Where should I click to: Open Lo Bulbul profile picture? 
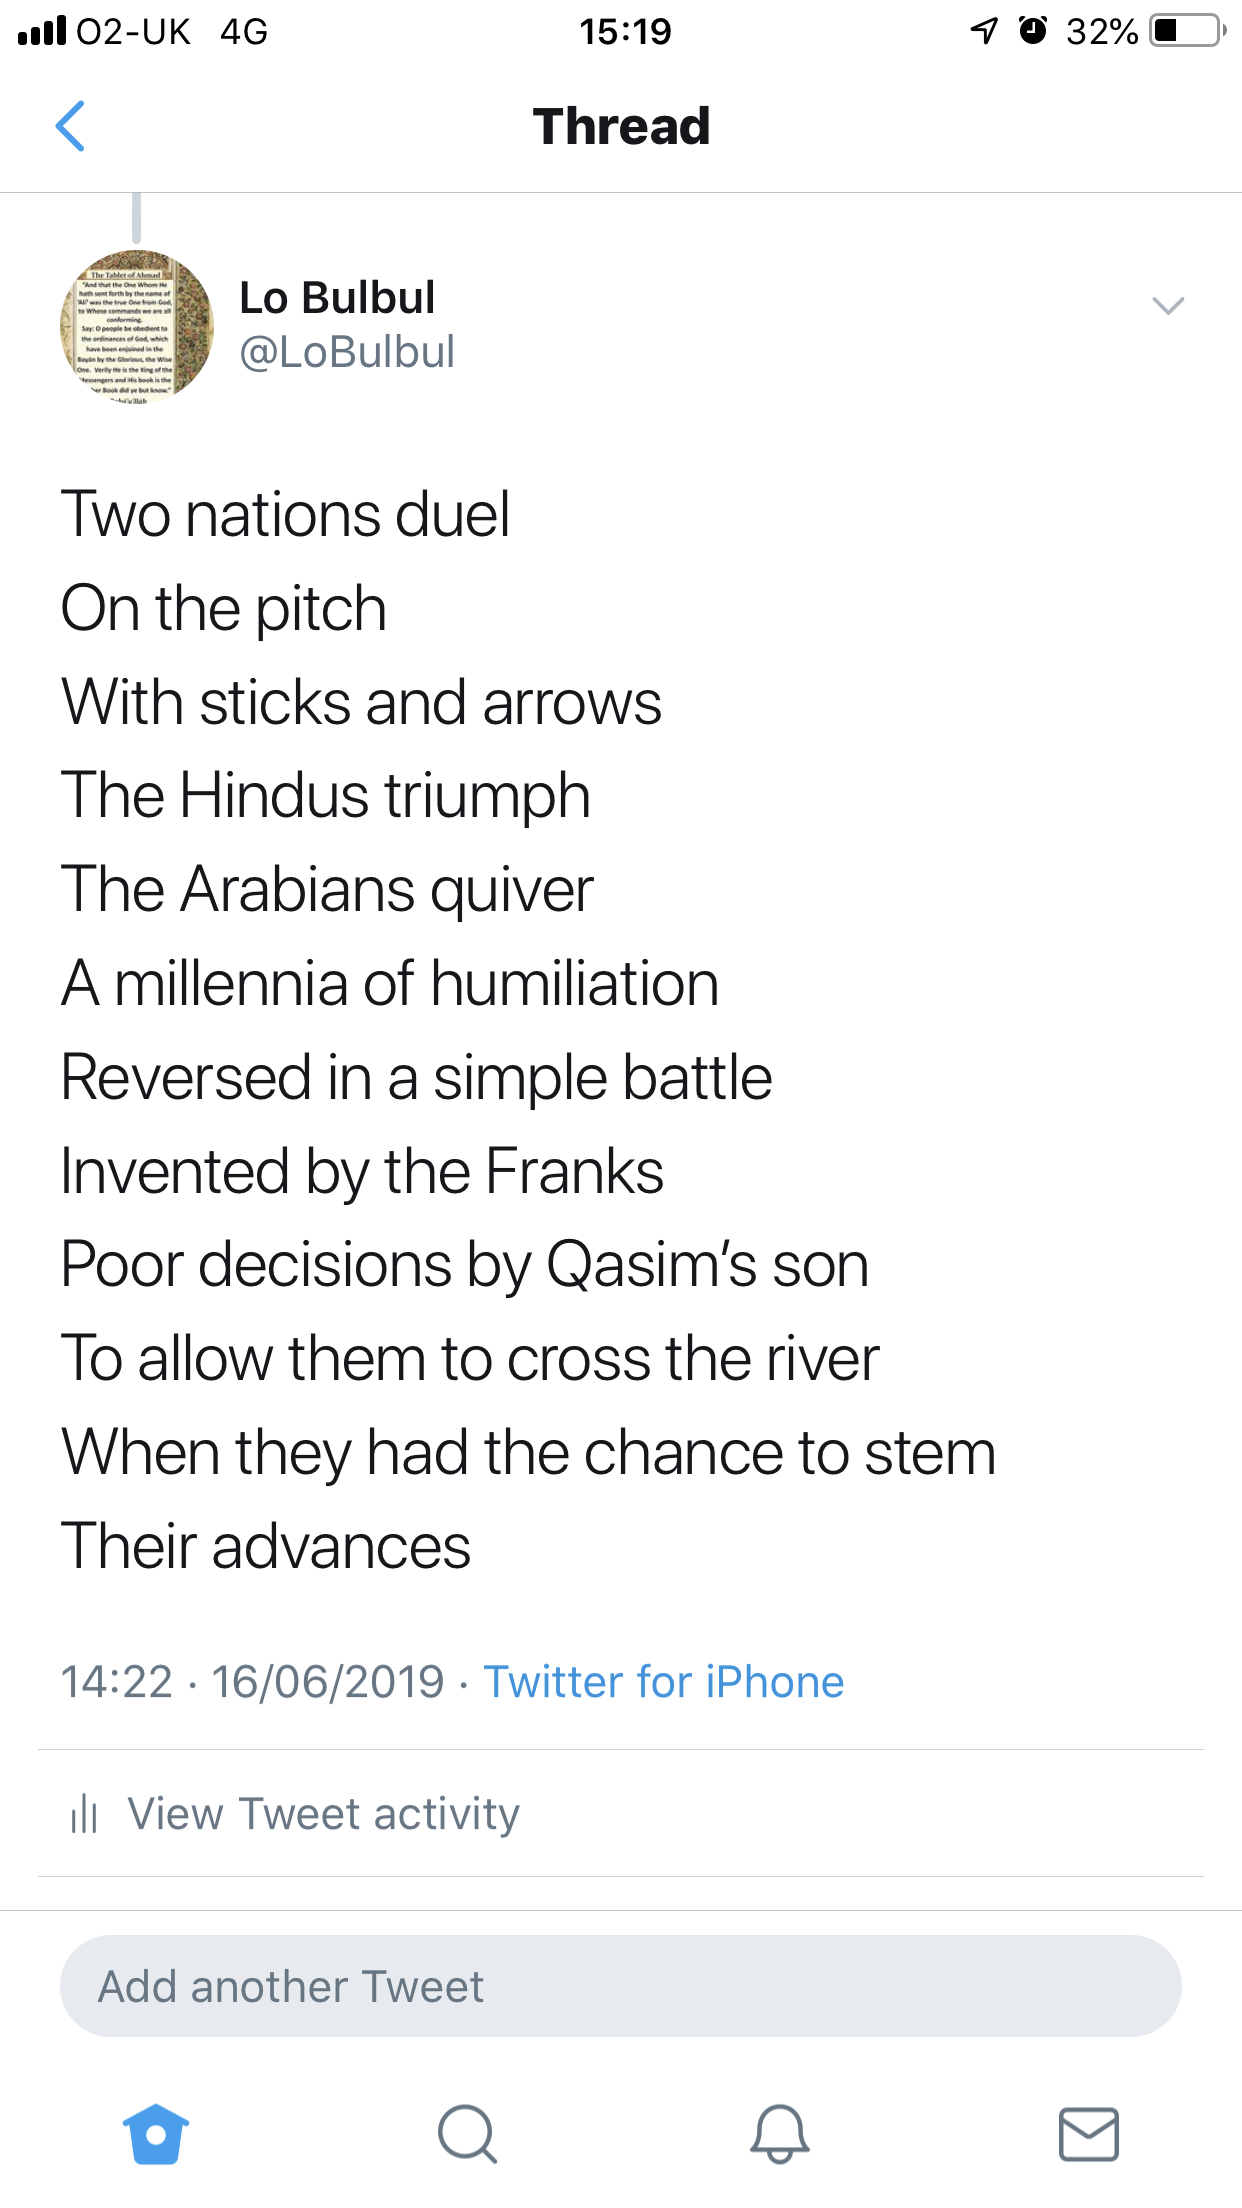coord(137,326)
